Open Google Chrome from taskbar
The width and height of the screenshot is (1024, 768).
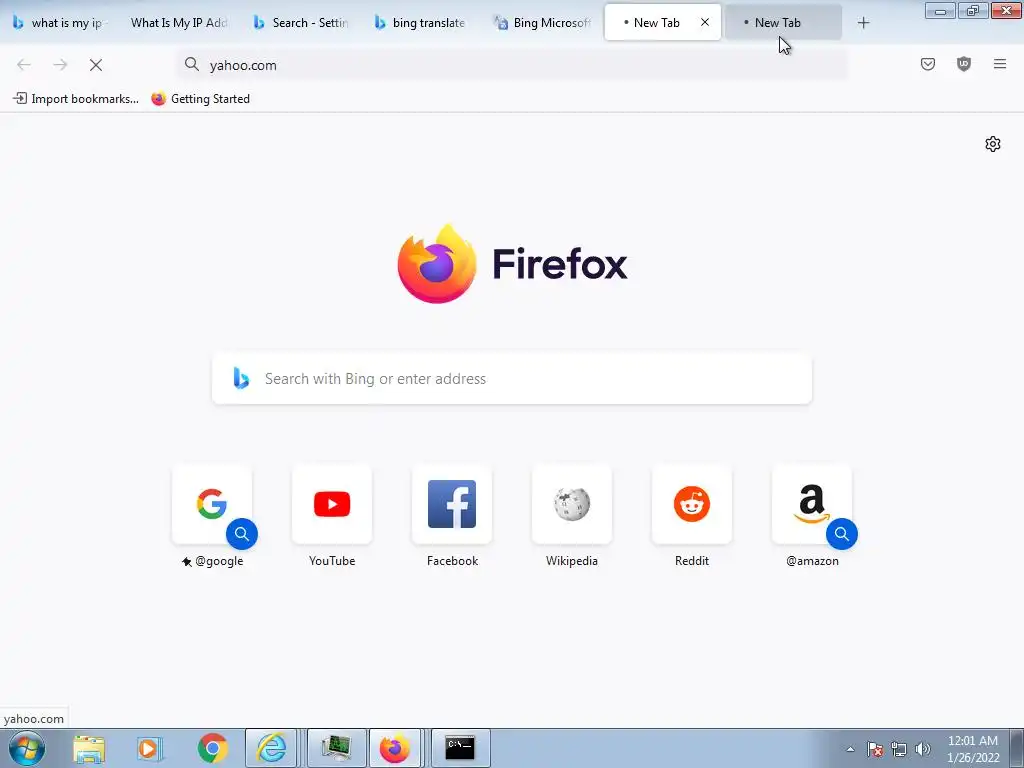213,748
